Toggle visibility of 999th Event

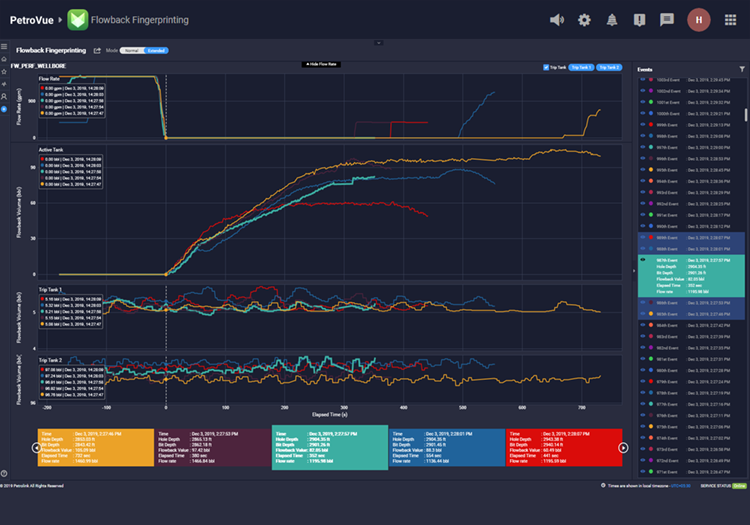643,125
